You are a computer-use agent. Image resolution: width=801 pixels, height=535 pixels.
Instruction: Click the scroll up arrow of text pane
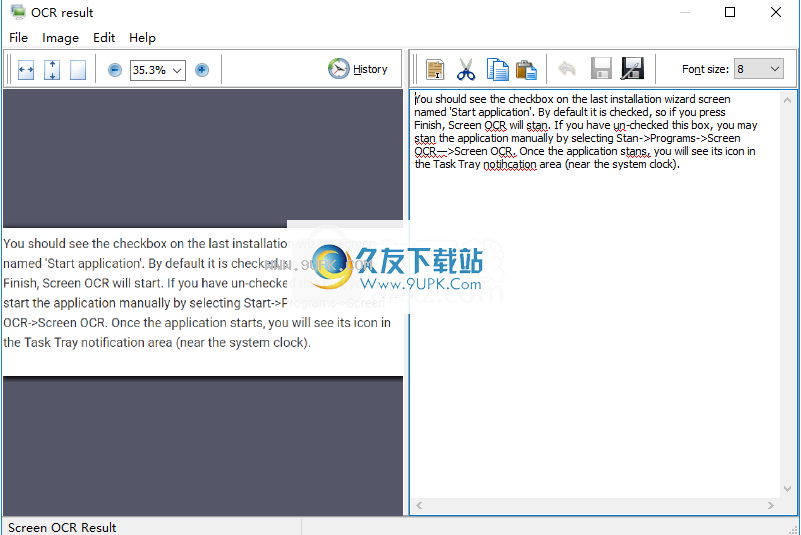coord(787,100)
